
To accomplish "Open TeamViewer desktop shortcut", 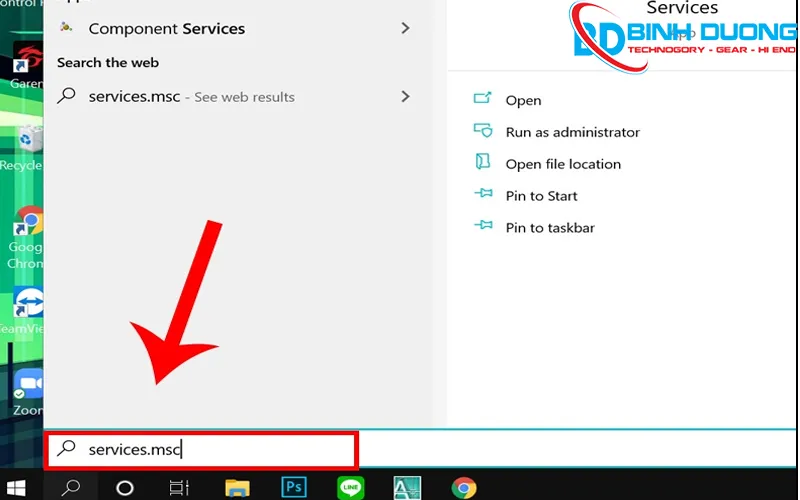I will 23,310.
